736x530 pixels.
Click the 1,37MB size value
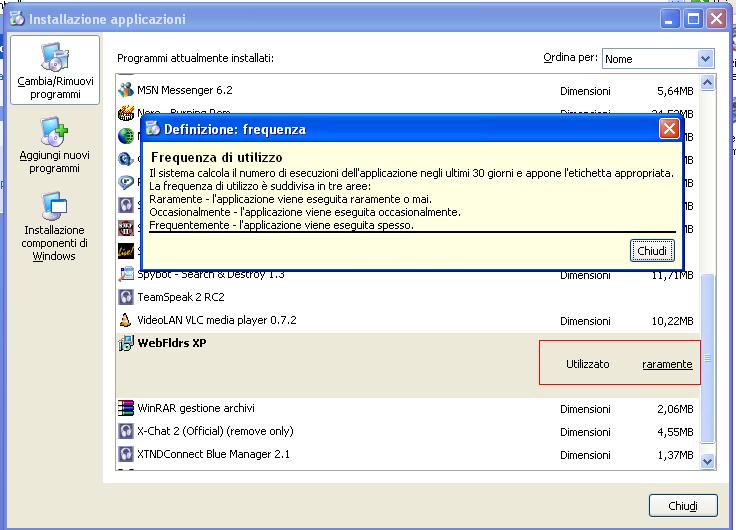tap(675, 455)
